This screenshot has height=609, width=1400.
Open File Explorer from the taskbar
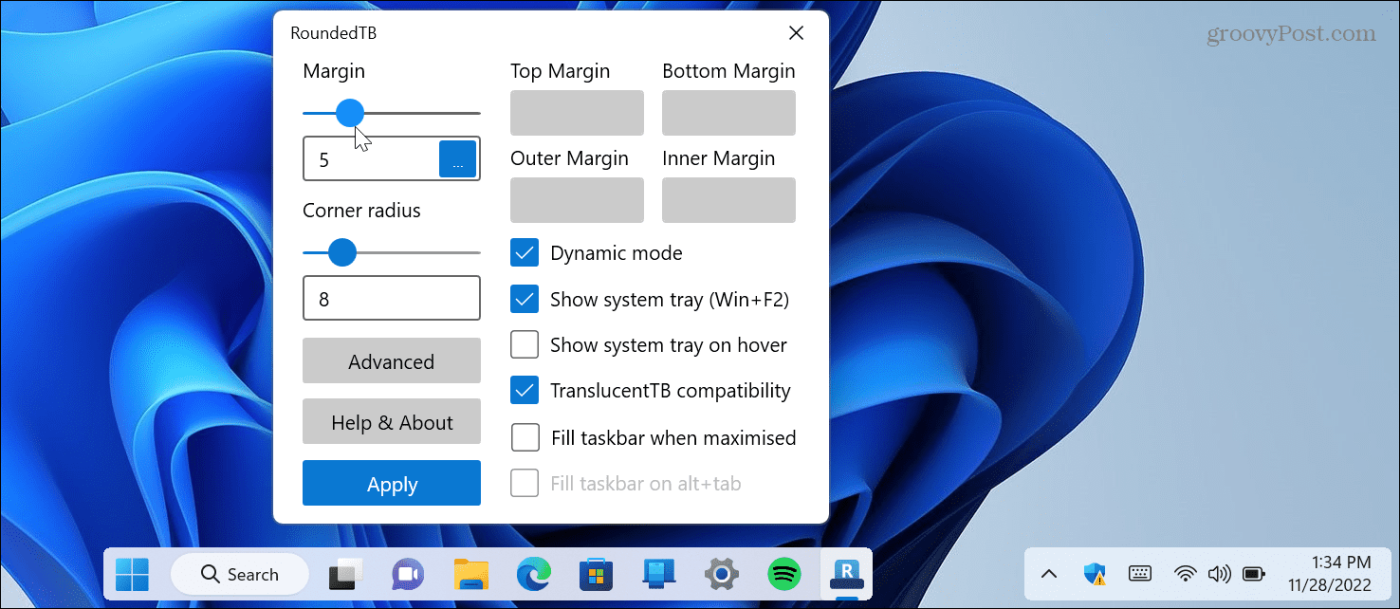click(470, 574)
